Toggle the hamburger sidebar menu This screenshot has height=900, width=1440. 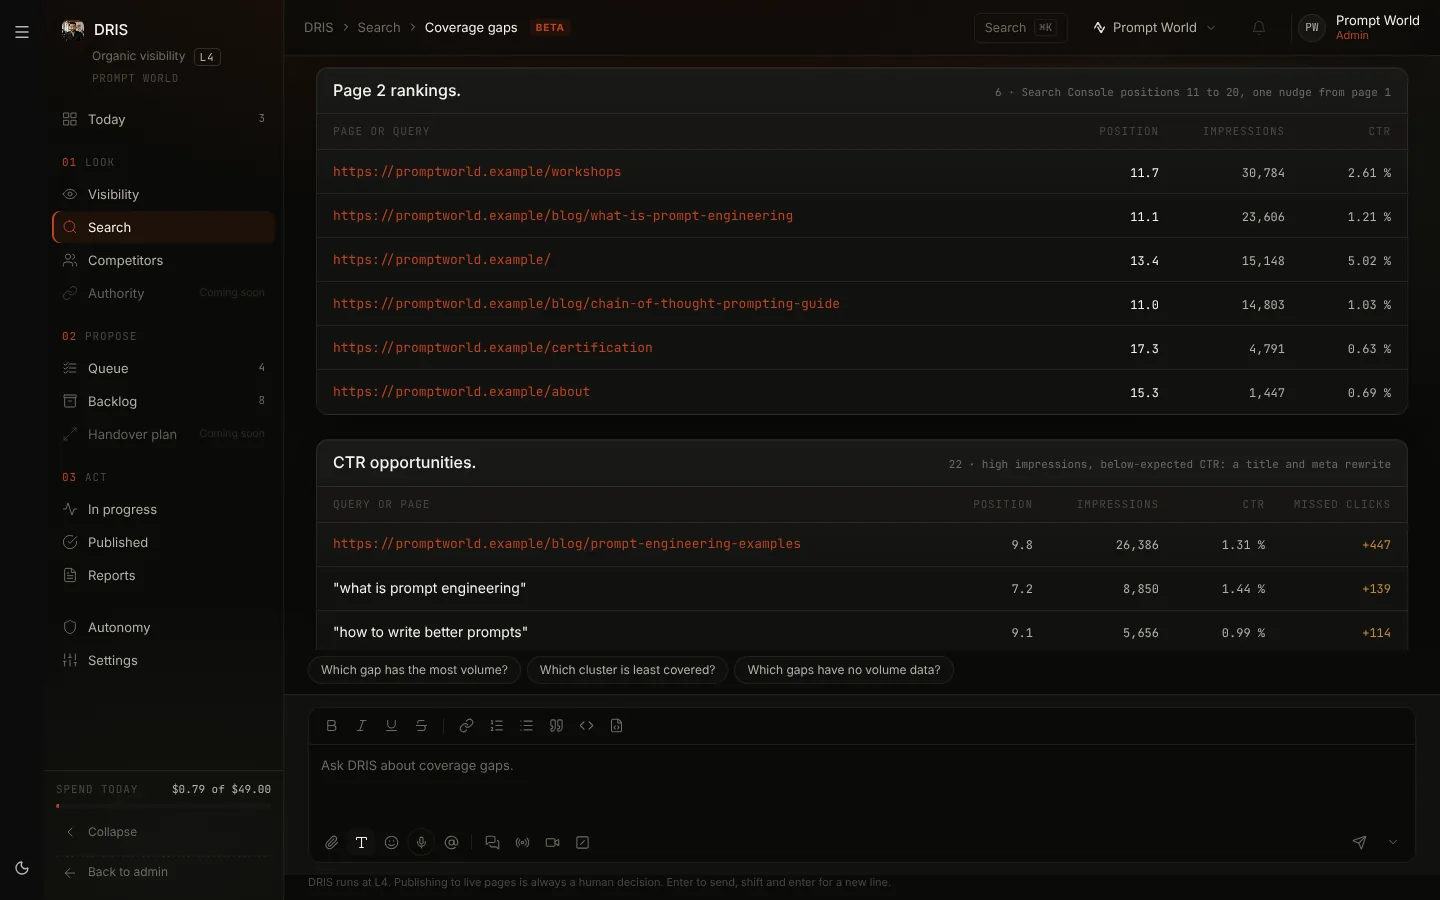click(x=22, y=32)
